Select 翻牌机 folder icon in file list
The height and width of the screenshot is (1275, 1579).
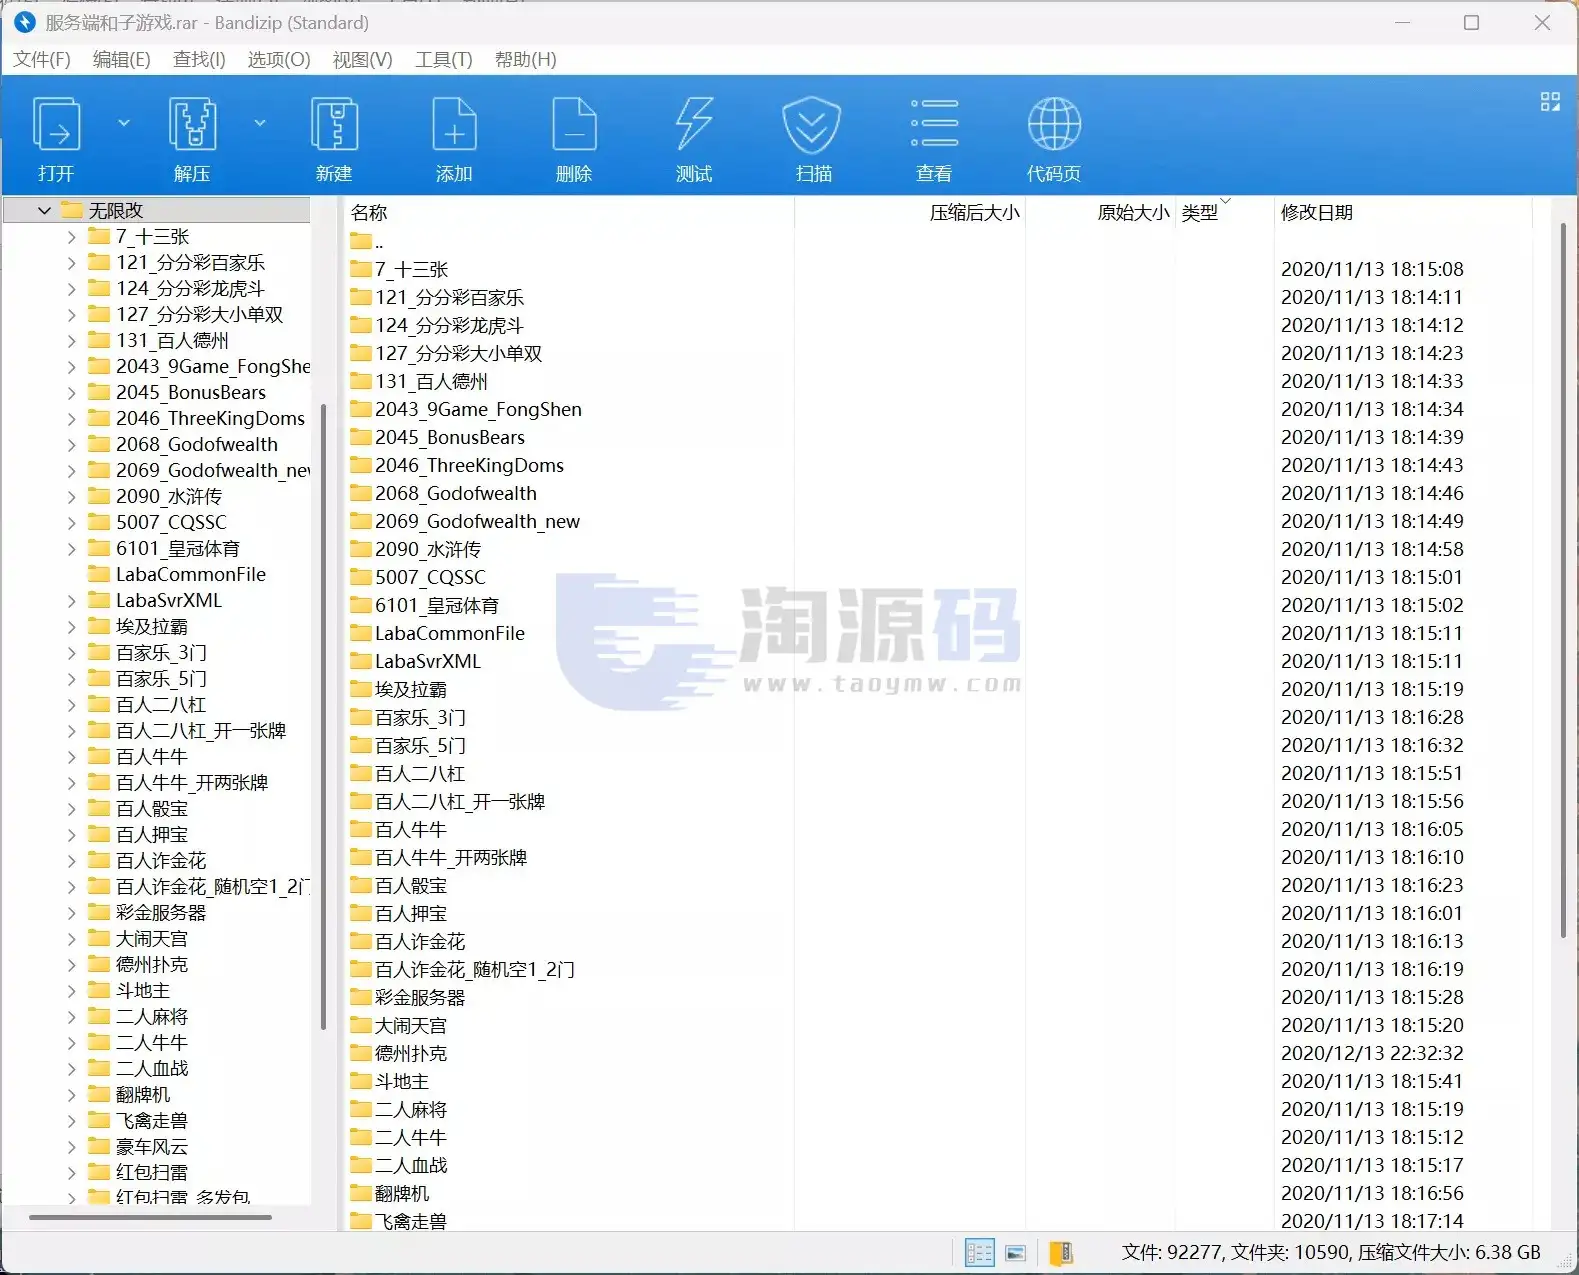point(361,1193)
